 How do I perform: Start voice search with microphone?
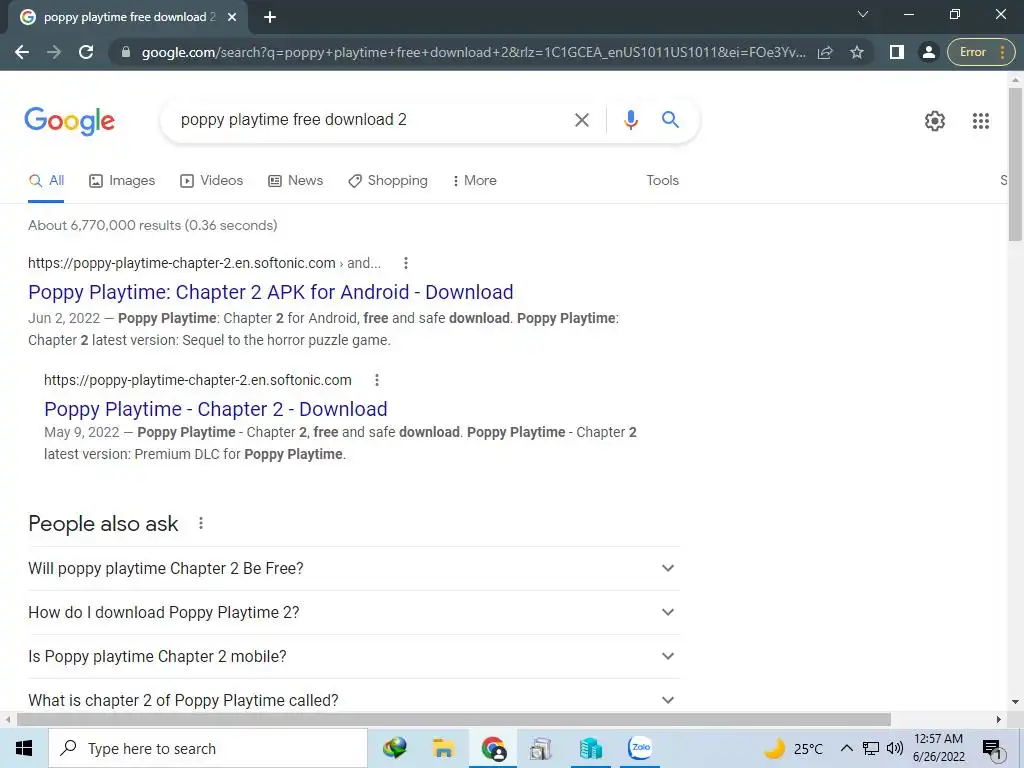click(630, 120)
